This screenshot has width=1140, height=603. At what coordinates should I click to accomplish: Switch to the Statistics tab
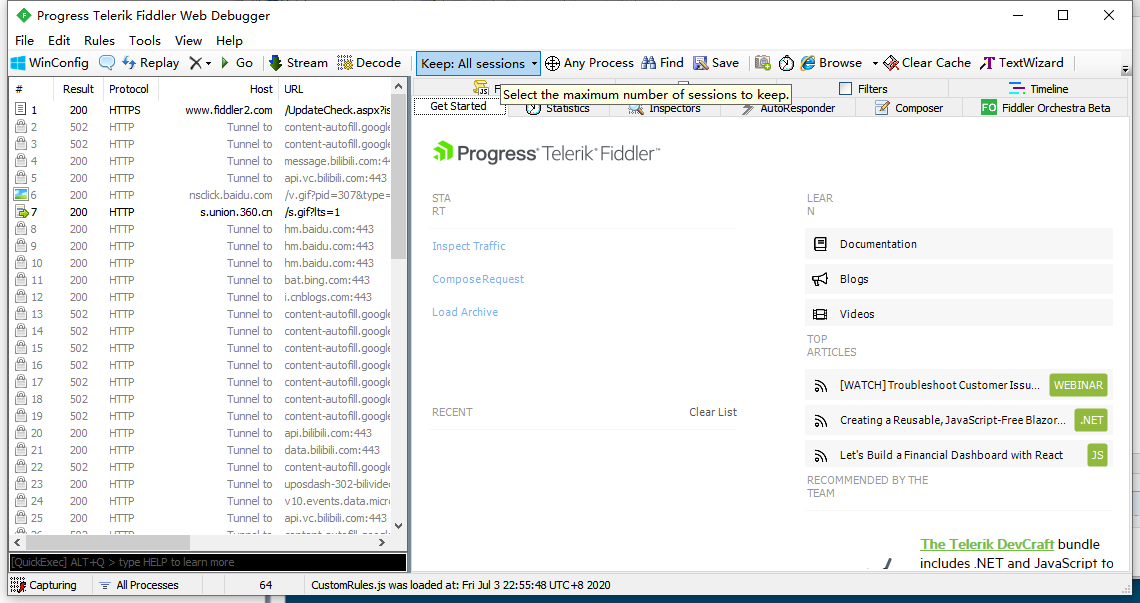pos(558,108)
